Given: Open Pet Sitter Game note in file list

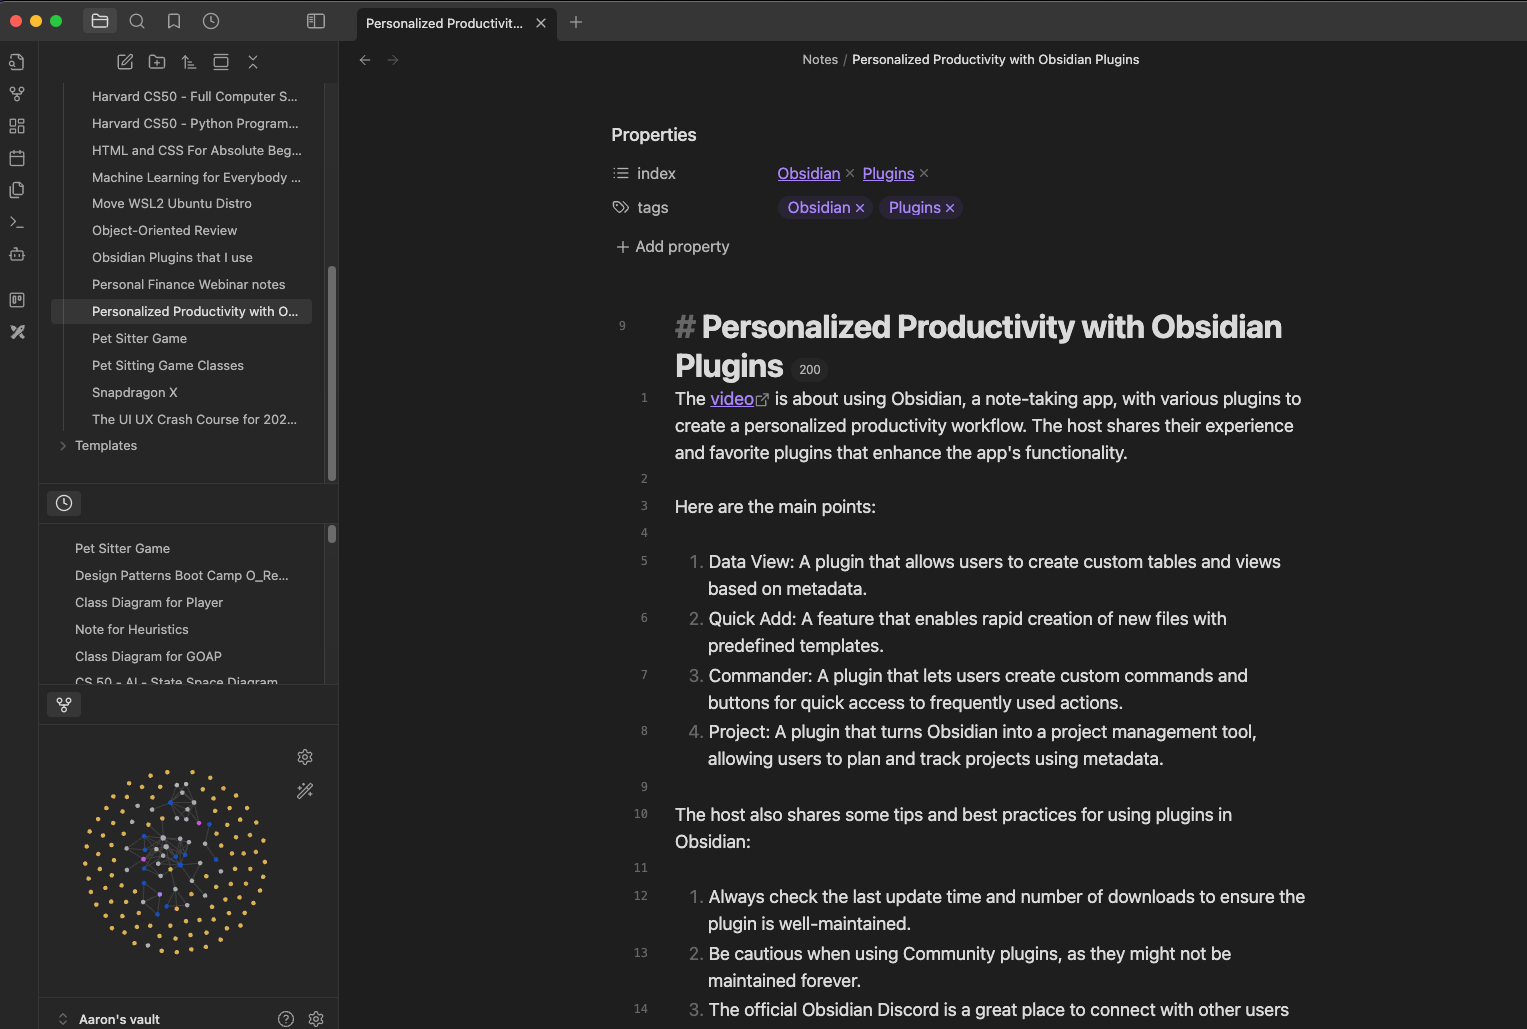Looking at the screenshot, I should click(x=139, y=339).
